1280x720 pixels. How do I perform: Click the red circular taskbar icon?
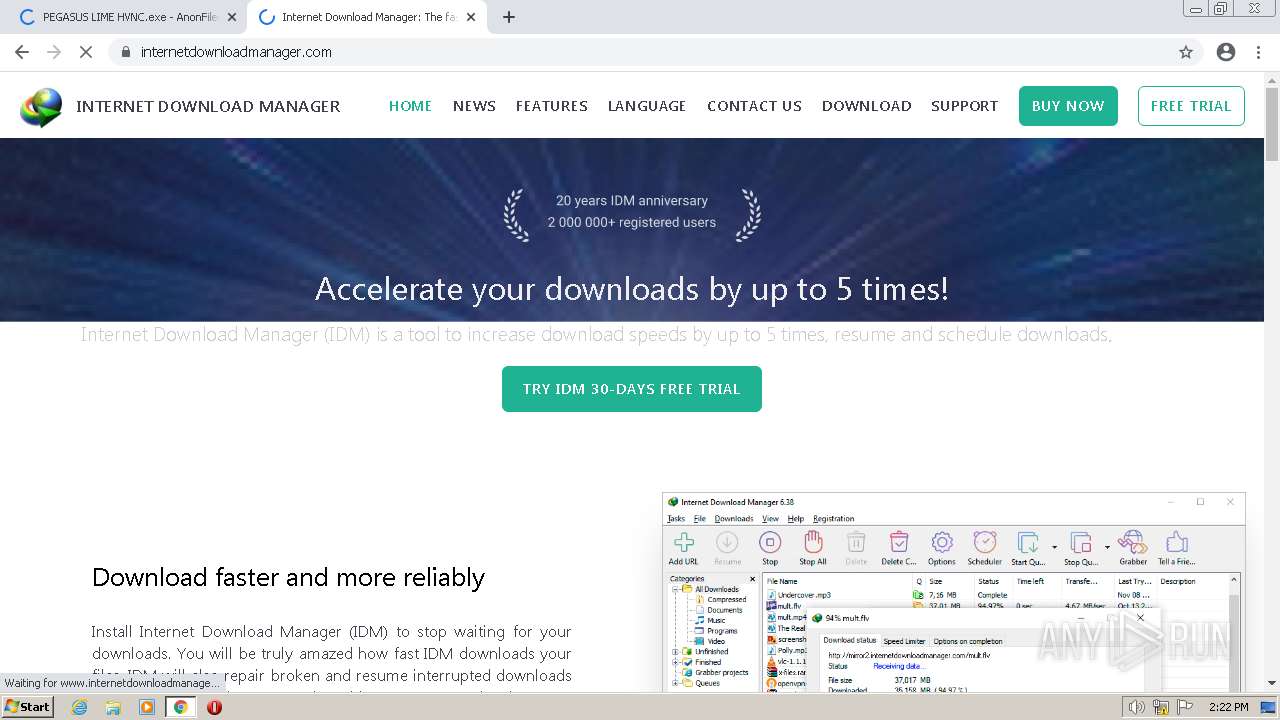tap(214, 707)
